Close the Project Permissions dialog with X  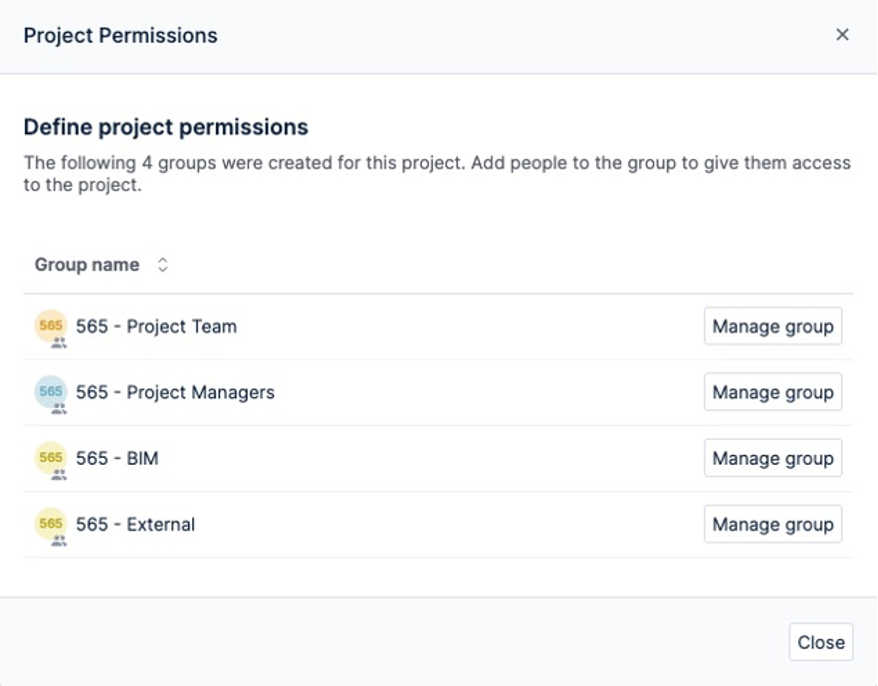click(x=842, y=35)
